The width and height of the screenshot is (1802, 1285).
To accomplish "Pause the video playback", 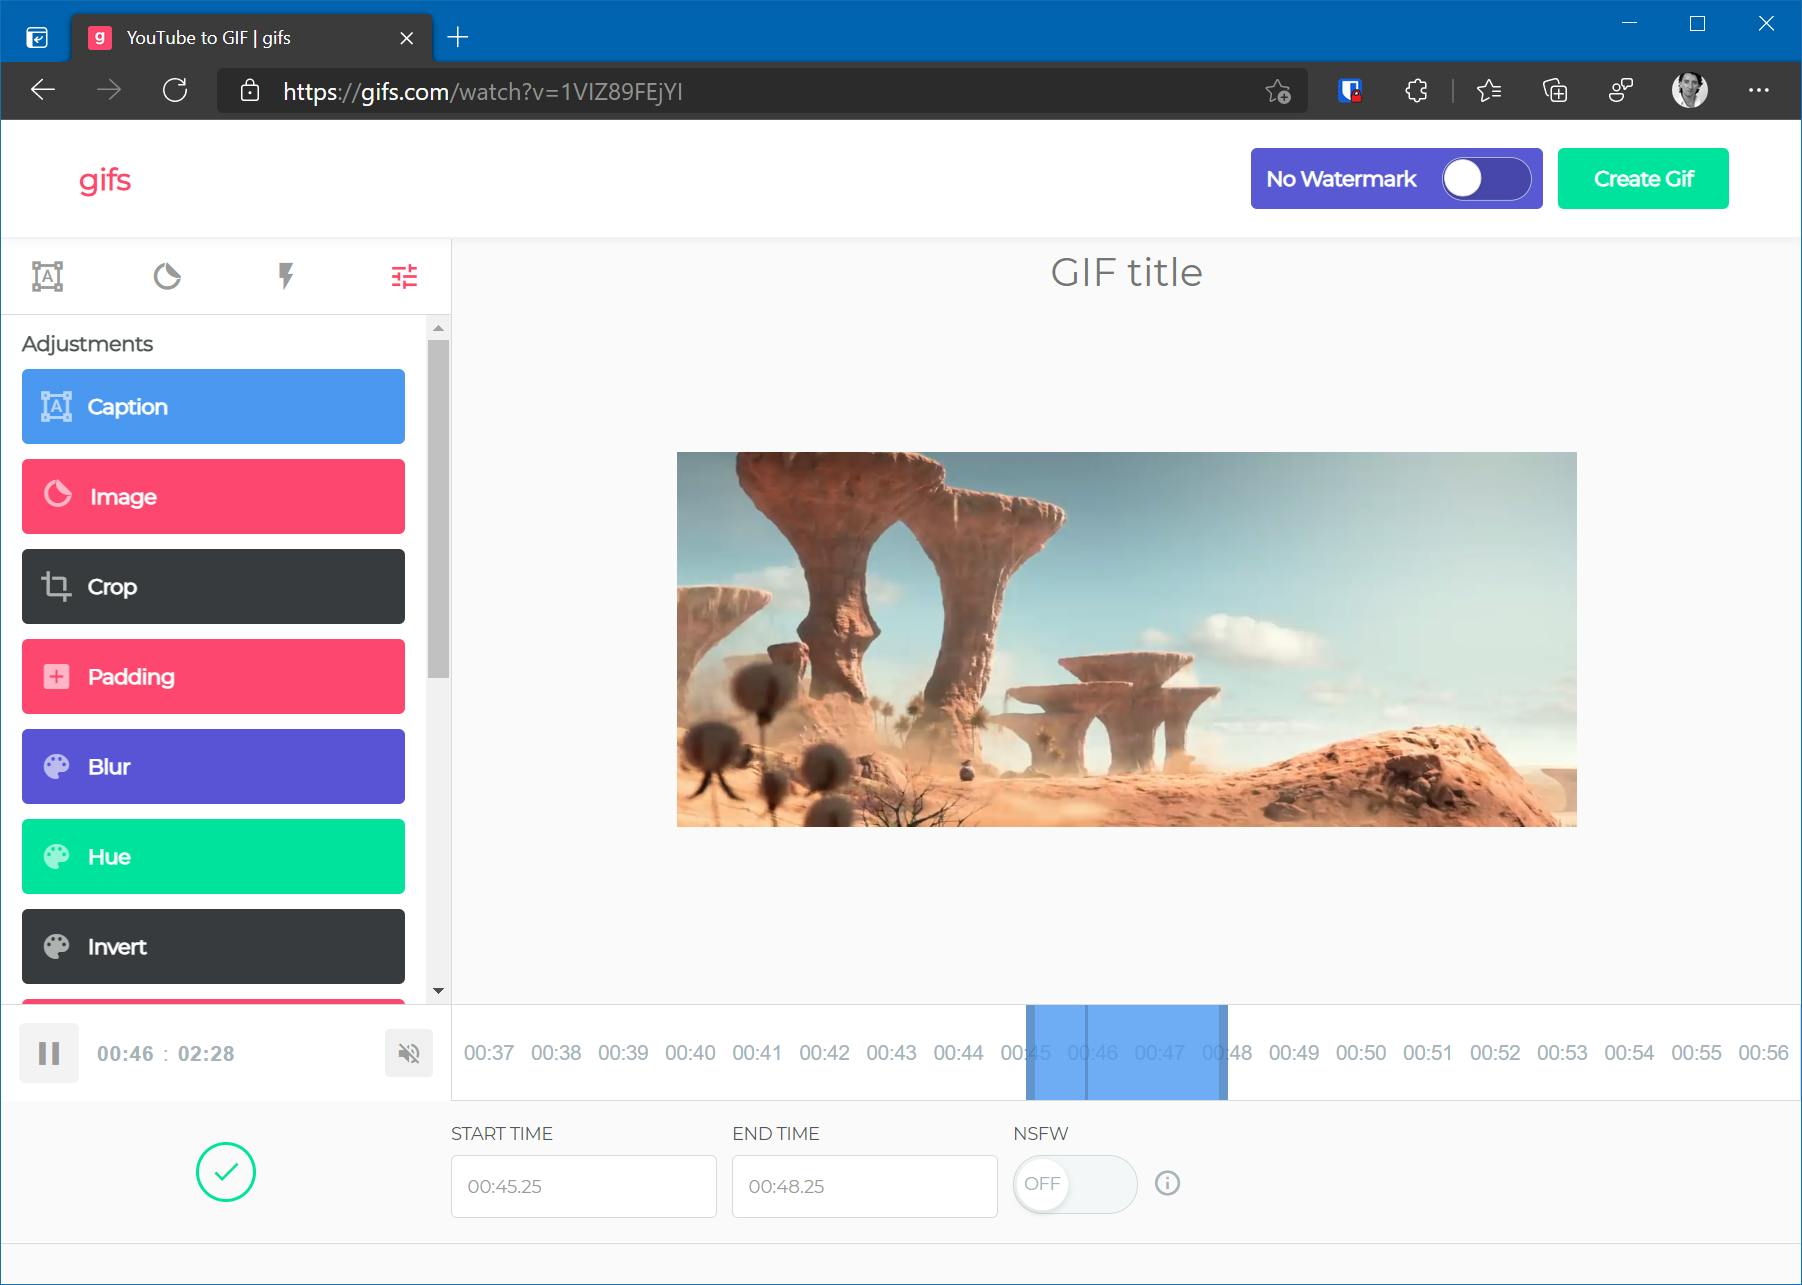I will pos(49,1053).
